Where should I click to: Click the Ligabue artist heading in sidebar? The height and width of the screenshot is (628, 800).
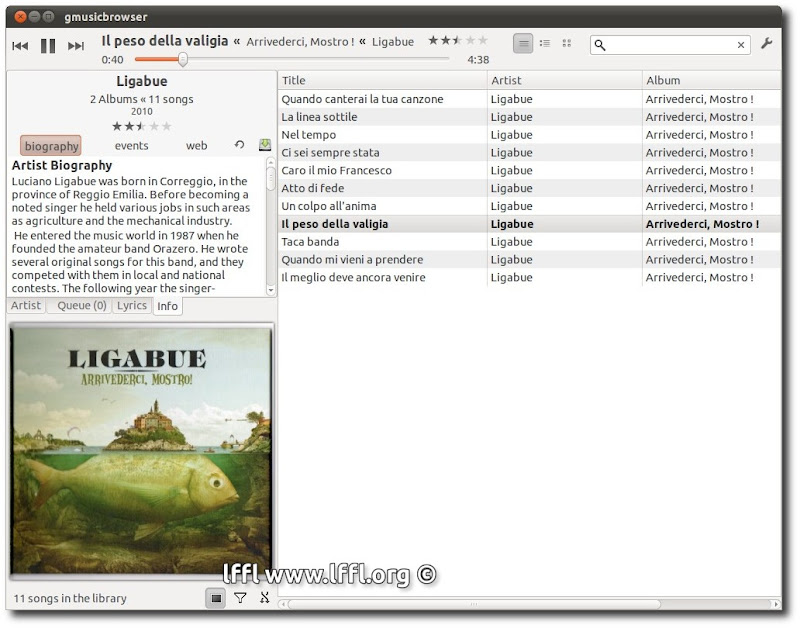pyautogui.click(x=141, y=81)
